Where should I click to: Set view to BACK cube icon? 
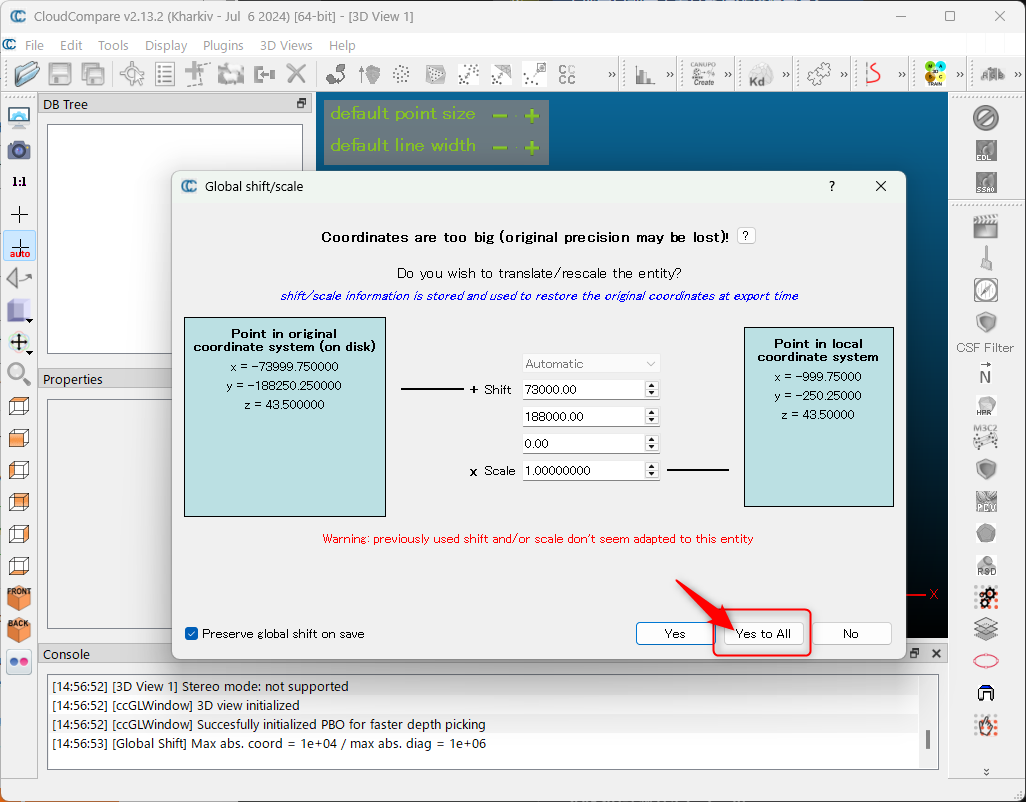19,629
